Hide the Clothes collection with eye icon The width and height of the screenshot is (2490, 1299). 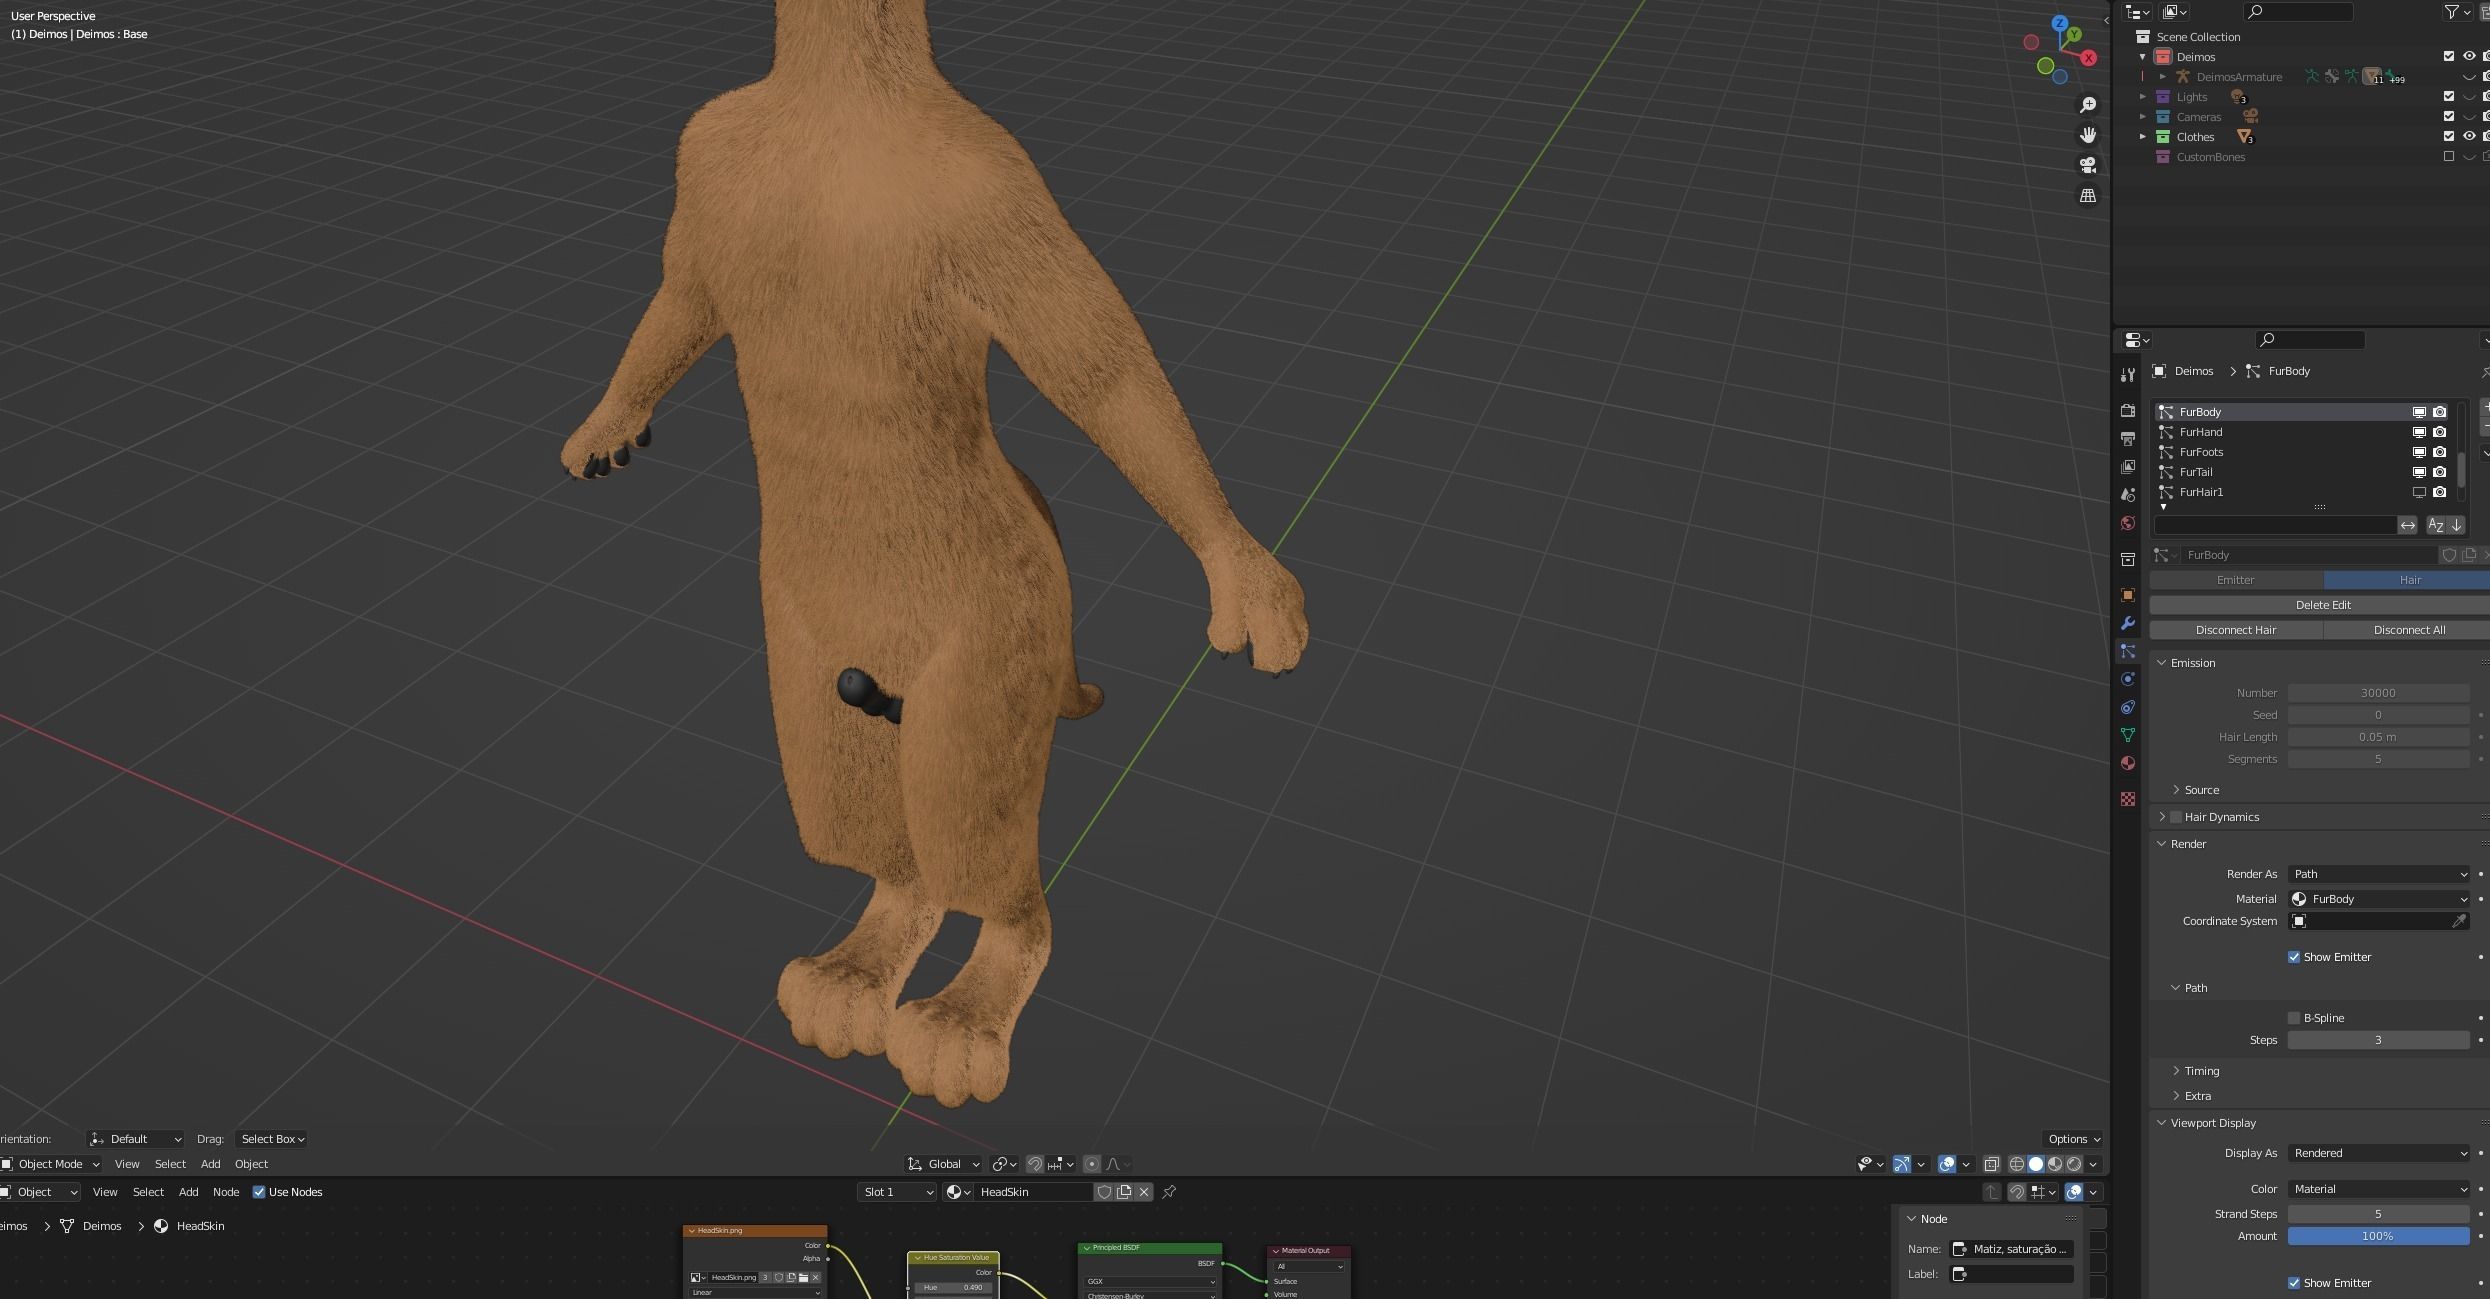point(2469,137)
